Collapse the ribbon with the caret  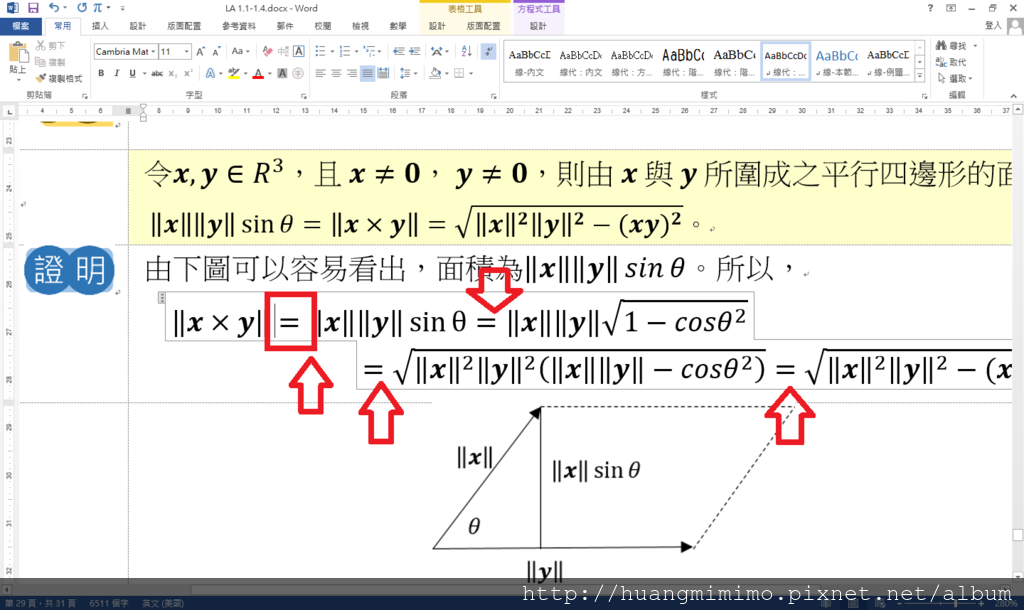coord(1013,96)
